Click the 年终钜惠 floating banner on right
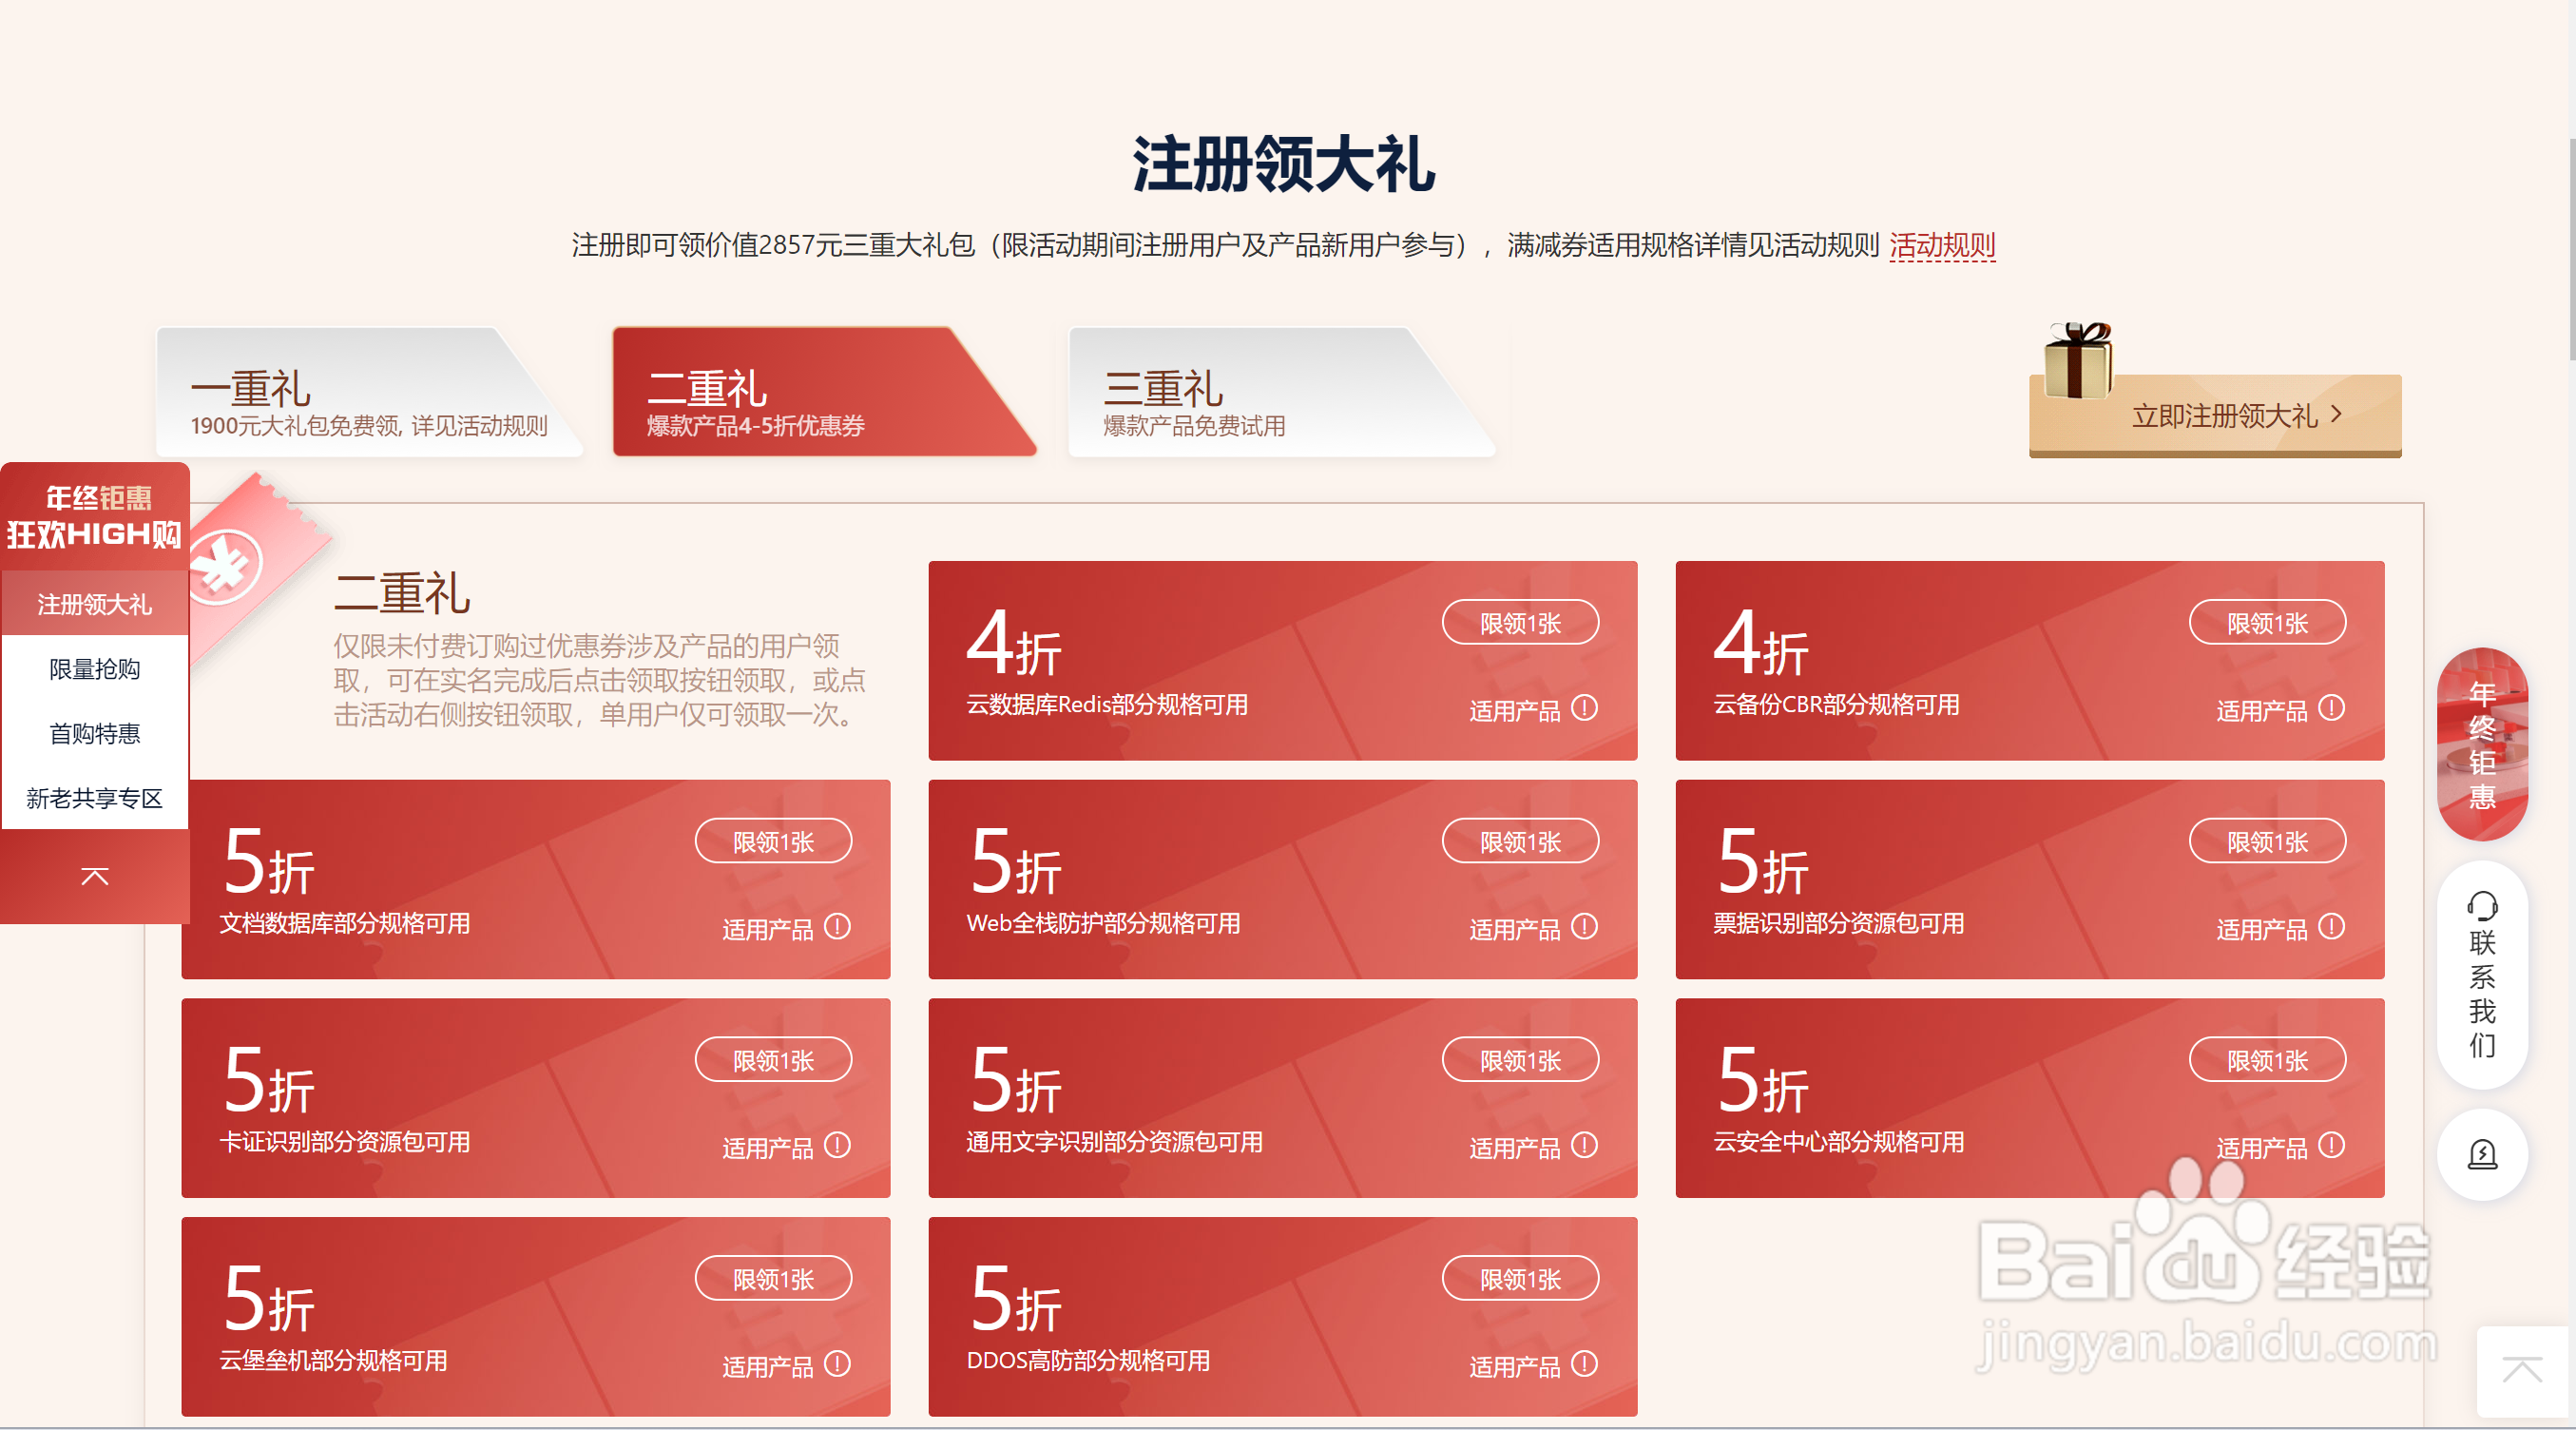The height and width of the screenshot is (1430, 2576). pos(2482,744)
